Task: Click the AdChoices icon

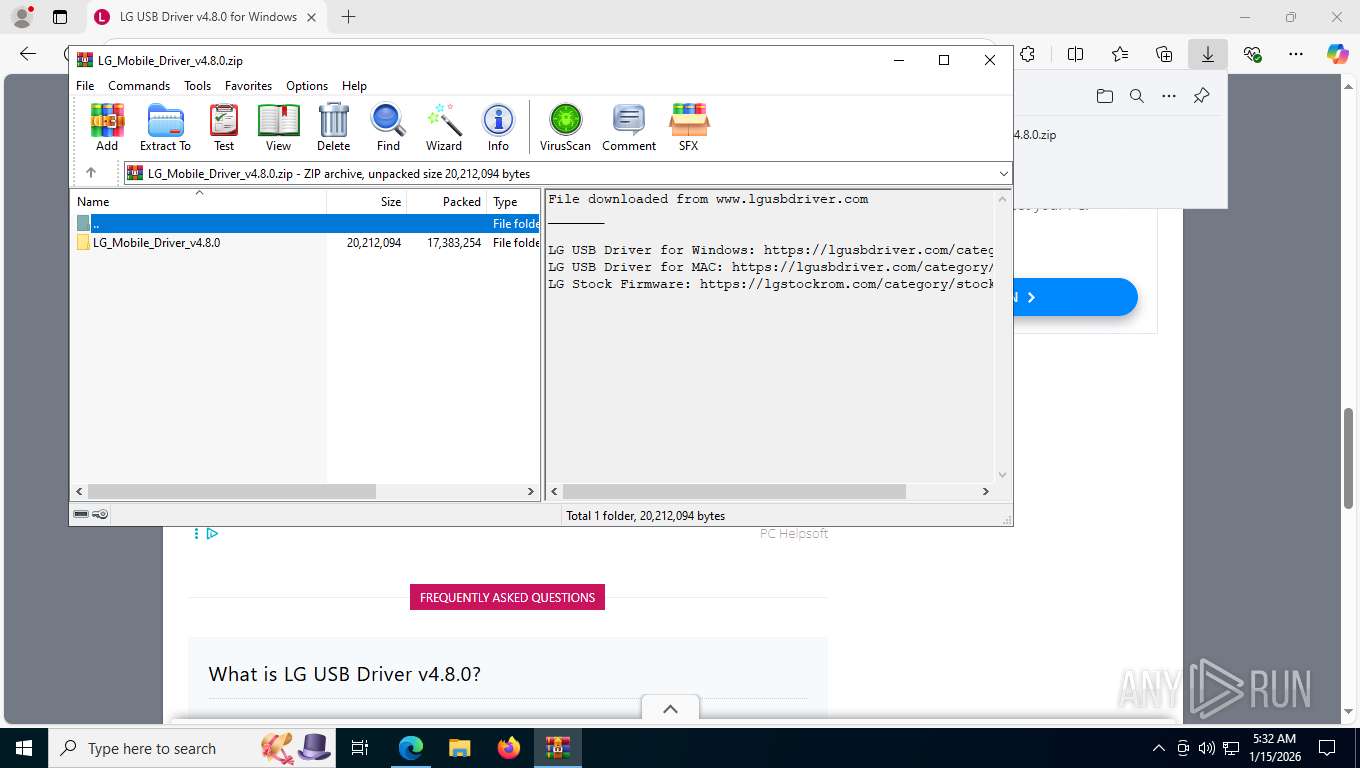Action: [212, 534]
